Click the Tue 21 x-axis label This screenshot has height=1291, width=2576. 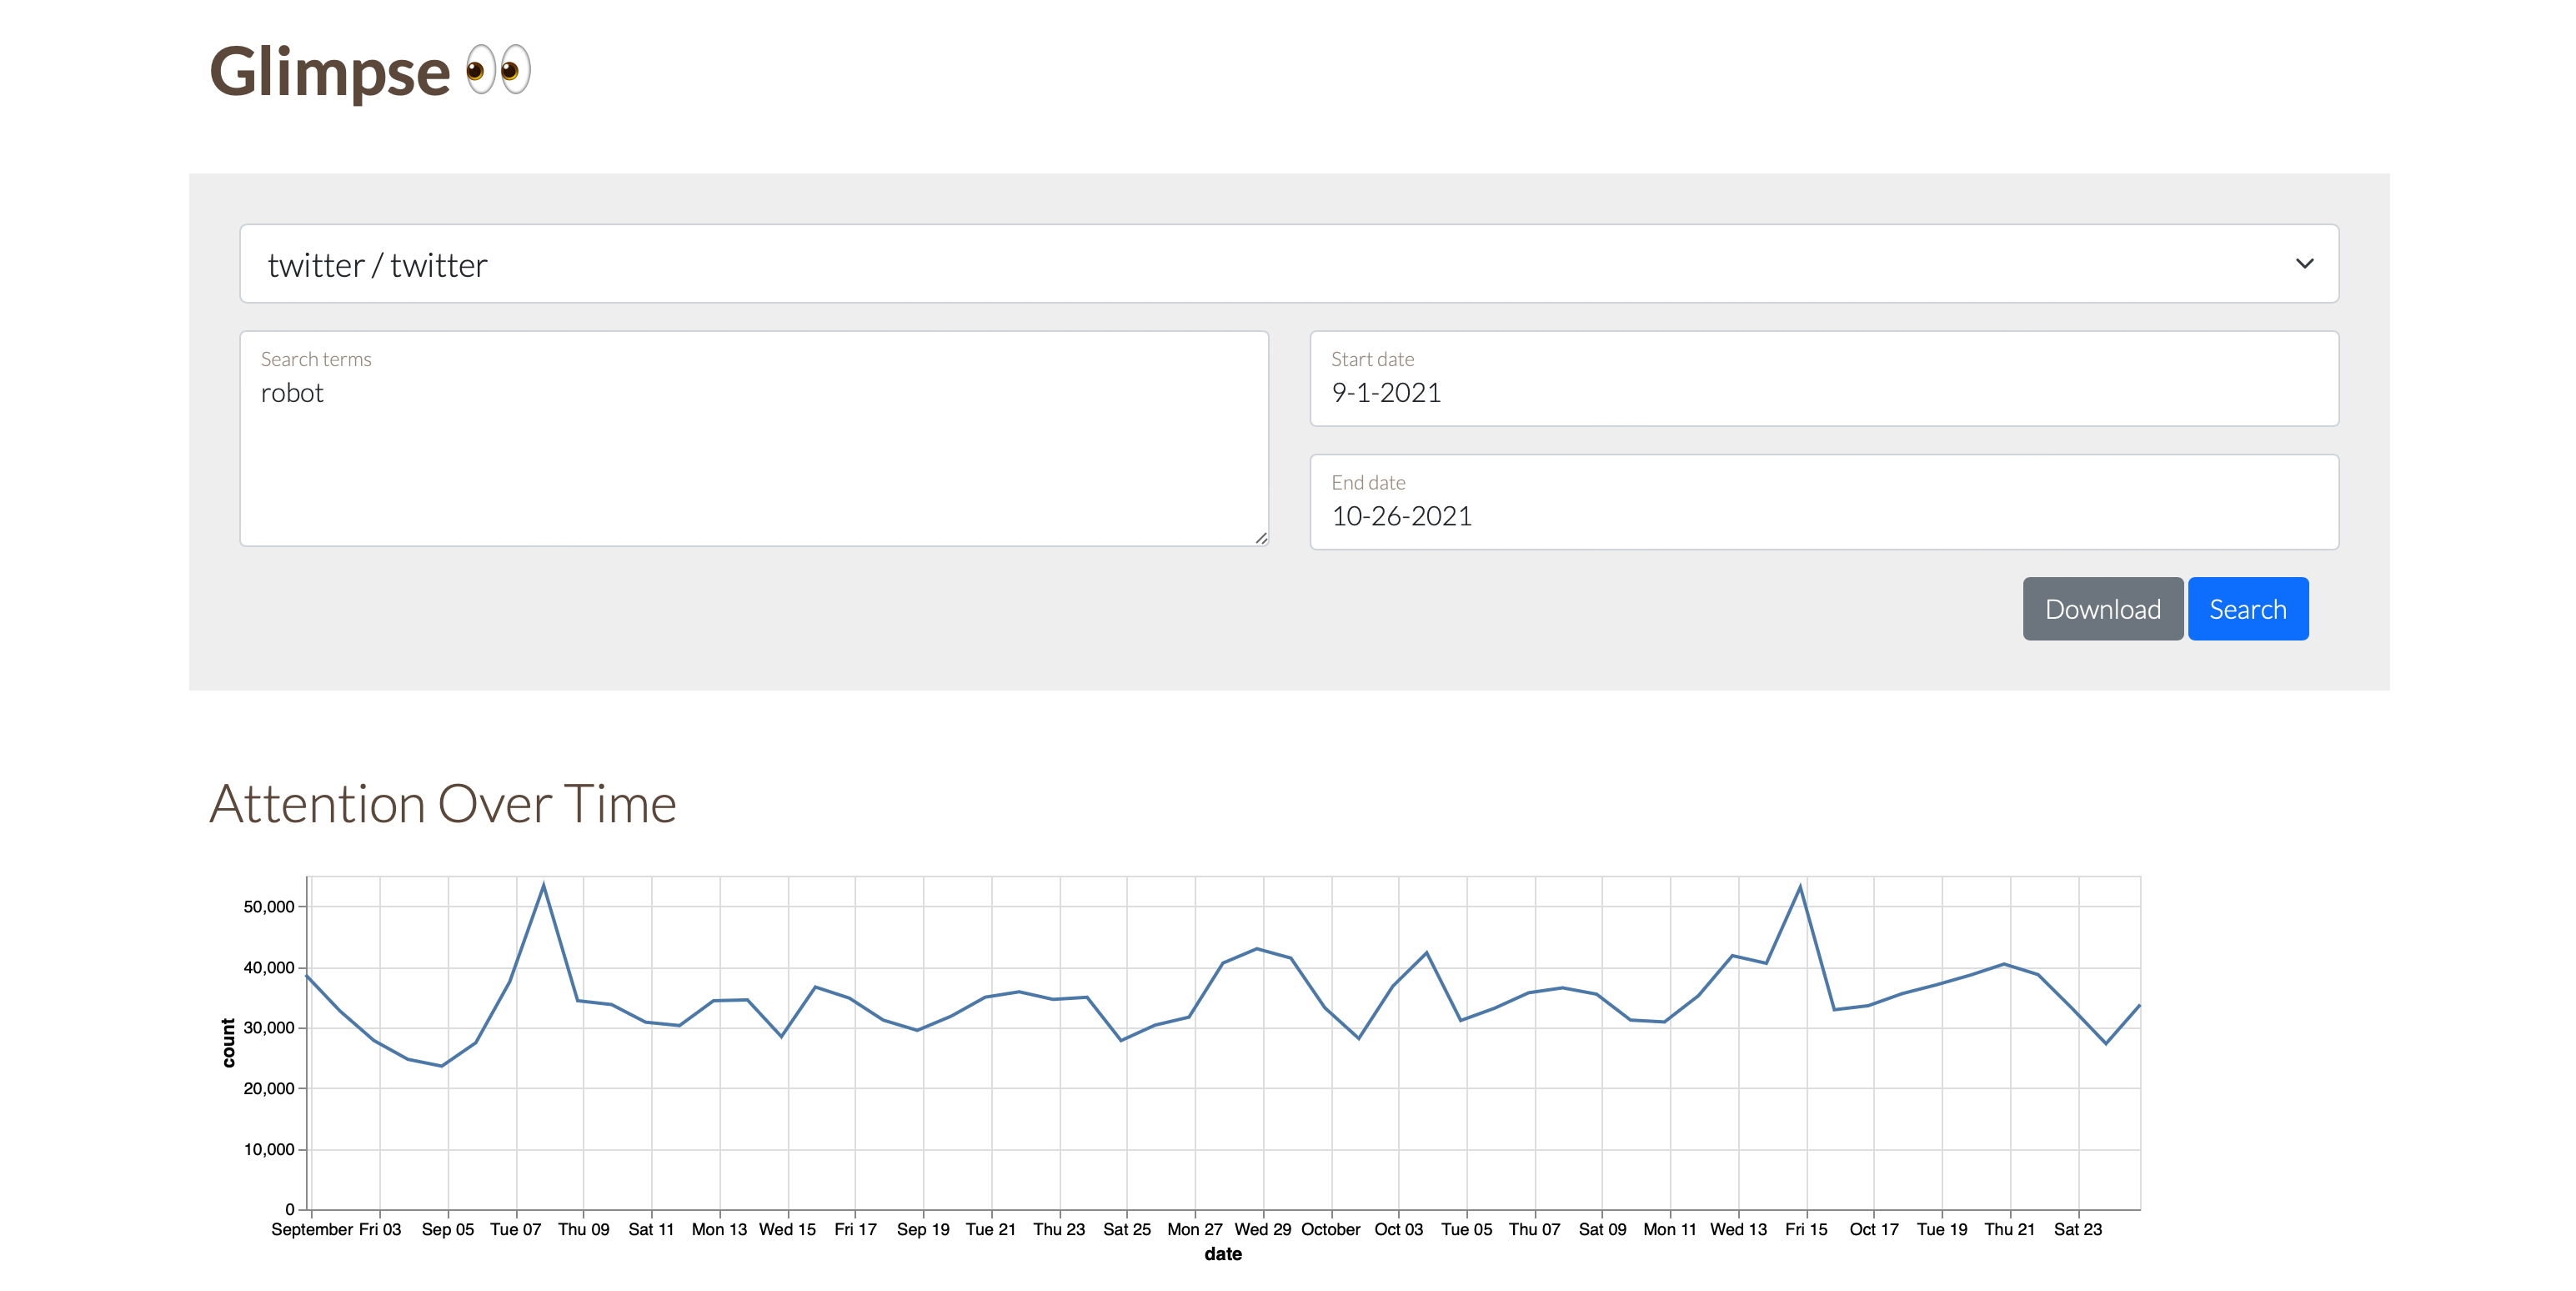[x=990, y=1229]
